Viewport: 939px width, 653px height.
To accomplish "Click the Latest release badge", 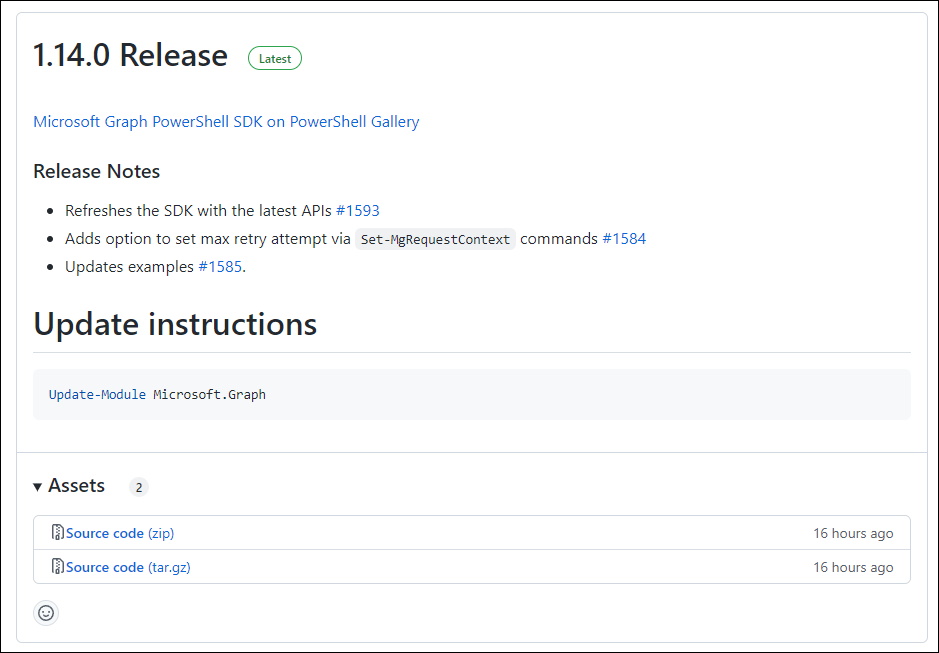I will click(x=275, y=58).
